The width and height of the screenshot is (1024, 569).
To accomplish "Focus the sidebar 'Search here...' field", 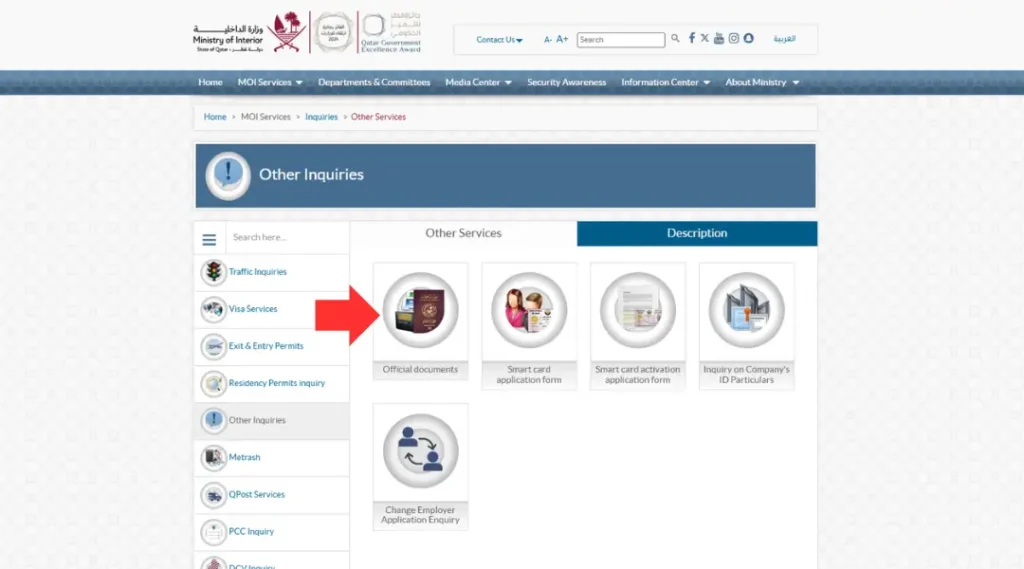I will pyautogui.click(x=287, y=238).
